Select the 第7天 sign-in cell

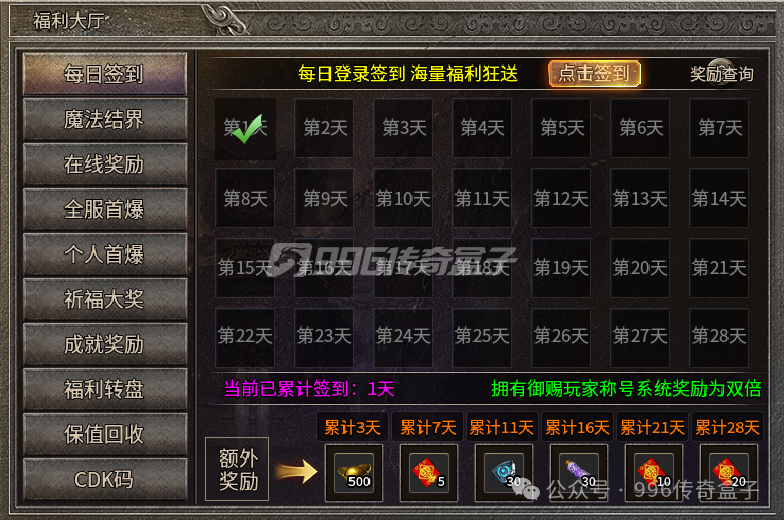pyautogui.click(x=719, y=128)
